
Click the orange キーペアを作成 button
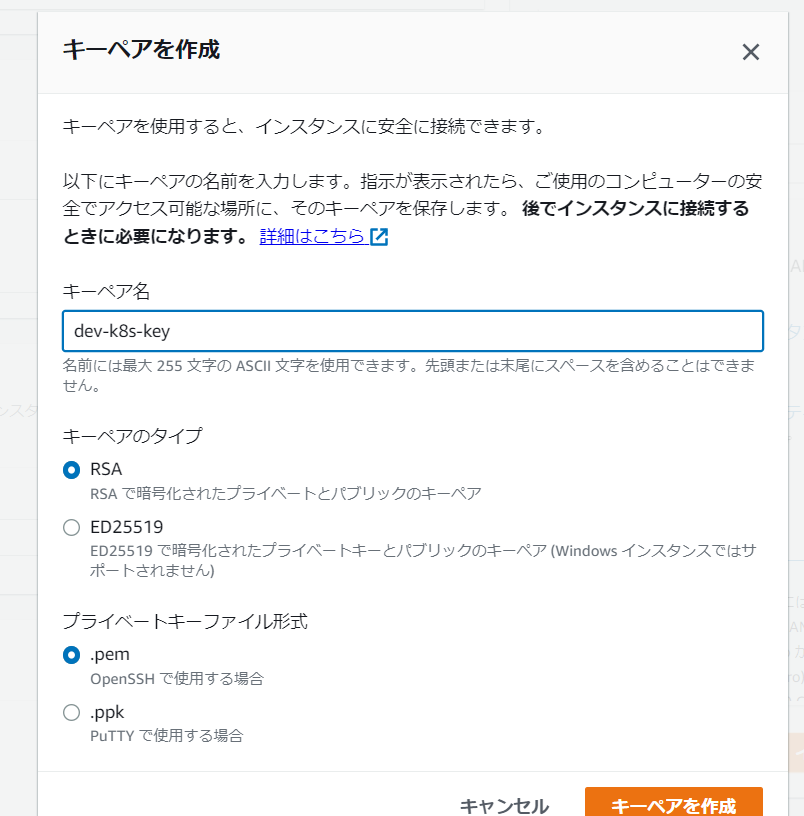[x=673, y=806]
